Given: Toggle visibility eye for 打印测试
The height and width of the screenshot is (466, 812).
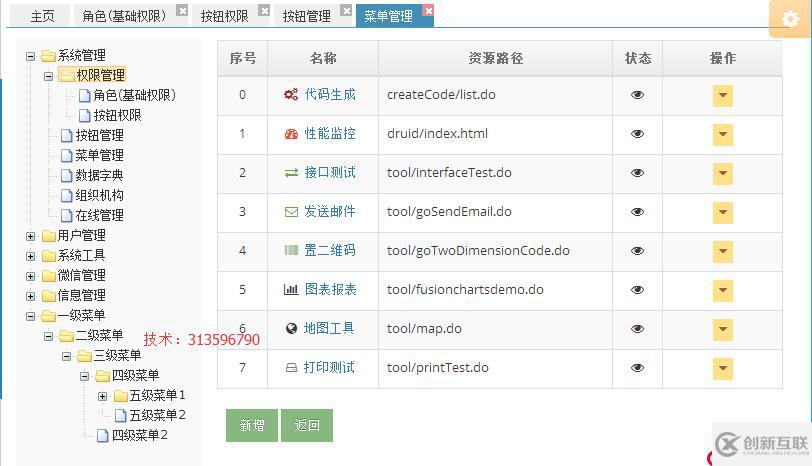Looking at the screenshot, I should coord(637,368).
